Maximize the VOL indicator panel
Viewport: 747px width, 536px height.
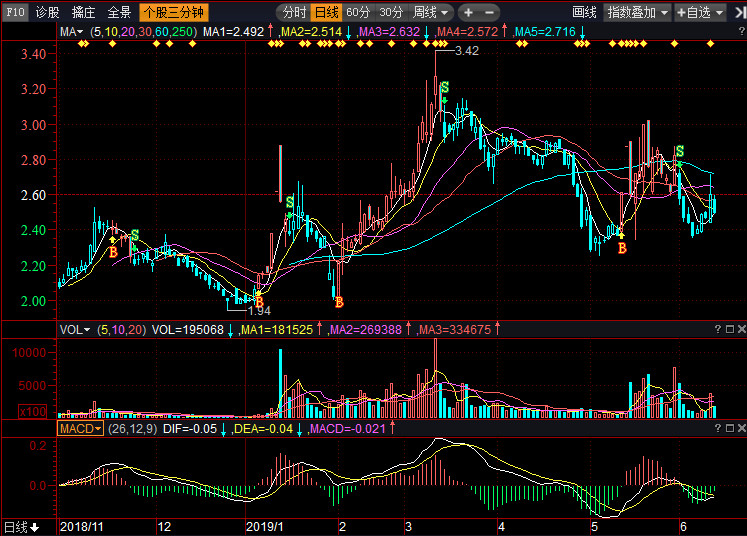(x=728, y=329)
